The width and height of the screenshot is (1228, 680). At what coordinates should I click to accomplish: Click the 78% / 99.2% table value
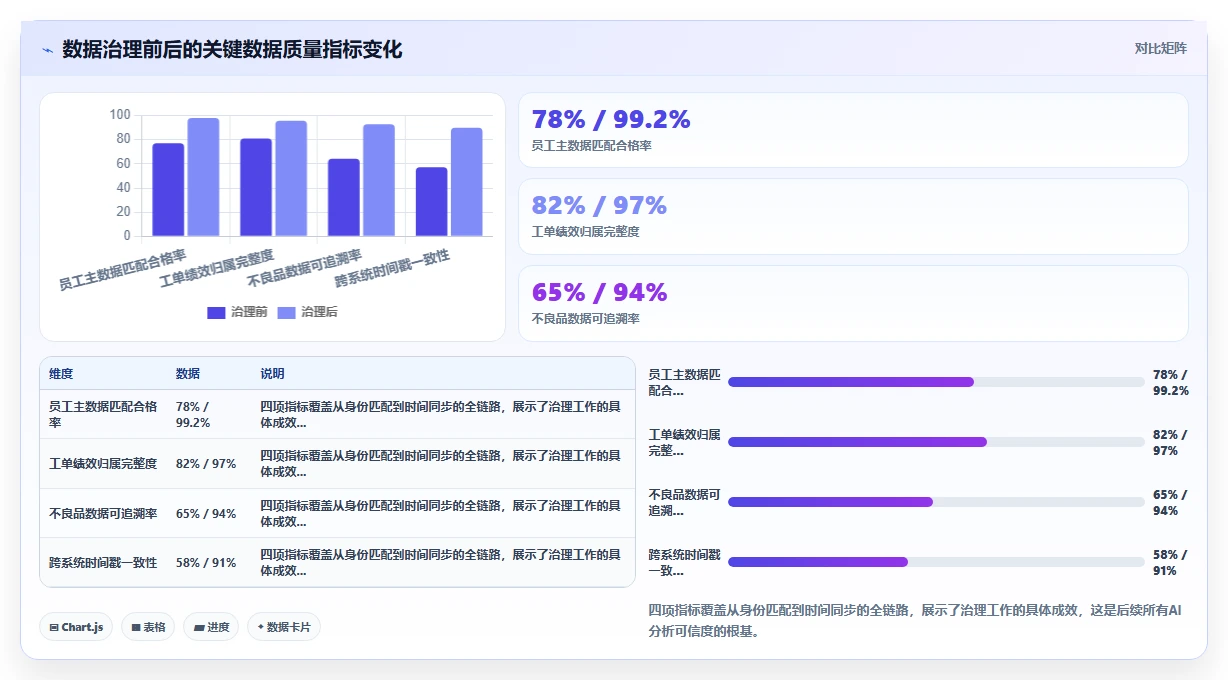pos(194,414)
